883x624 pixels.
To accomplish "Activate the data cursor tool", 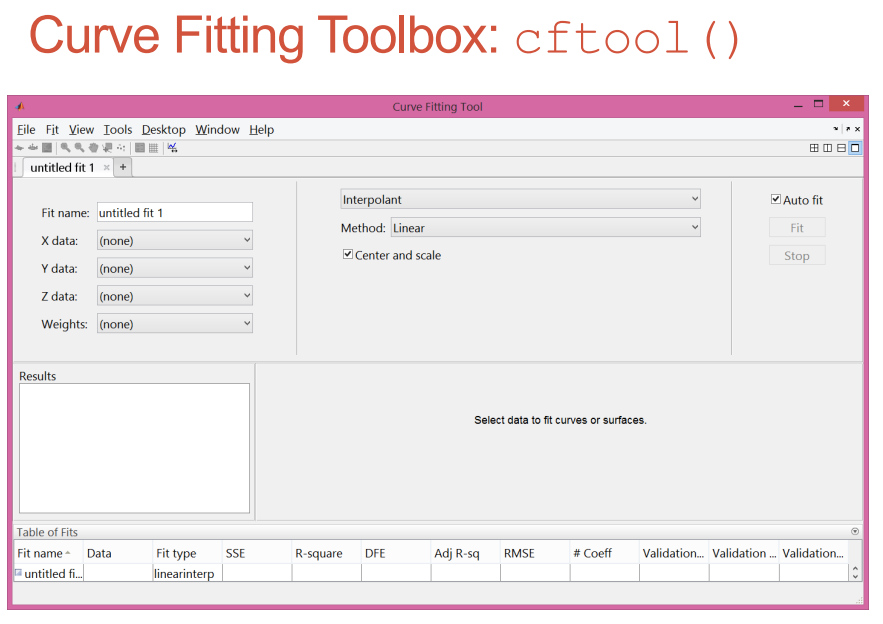I will pyautogui.click(x=107, y=148).
